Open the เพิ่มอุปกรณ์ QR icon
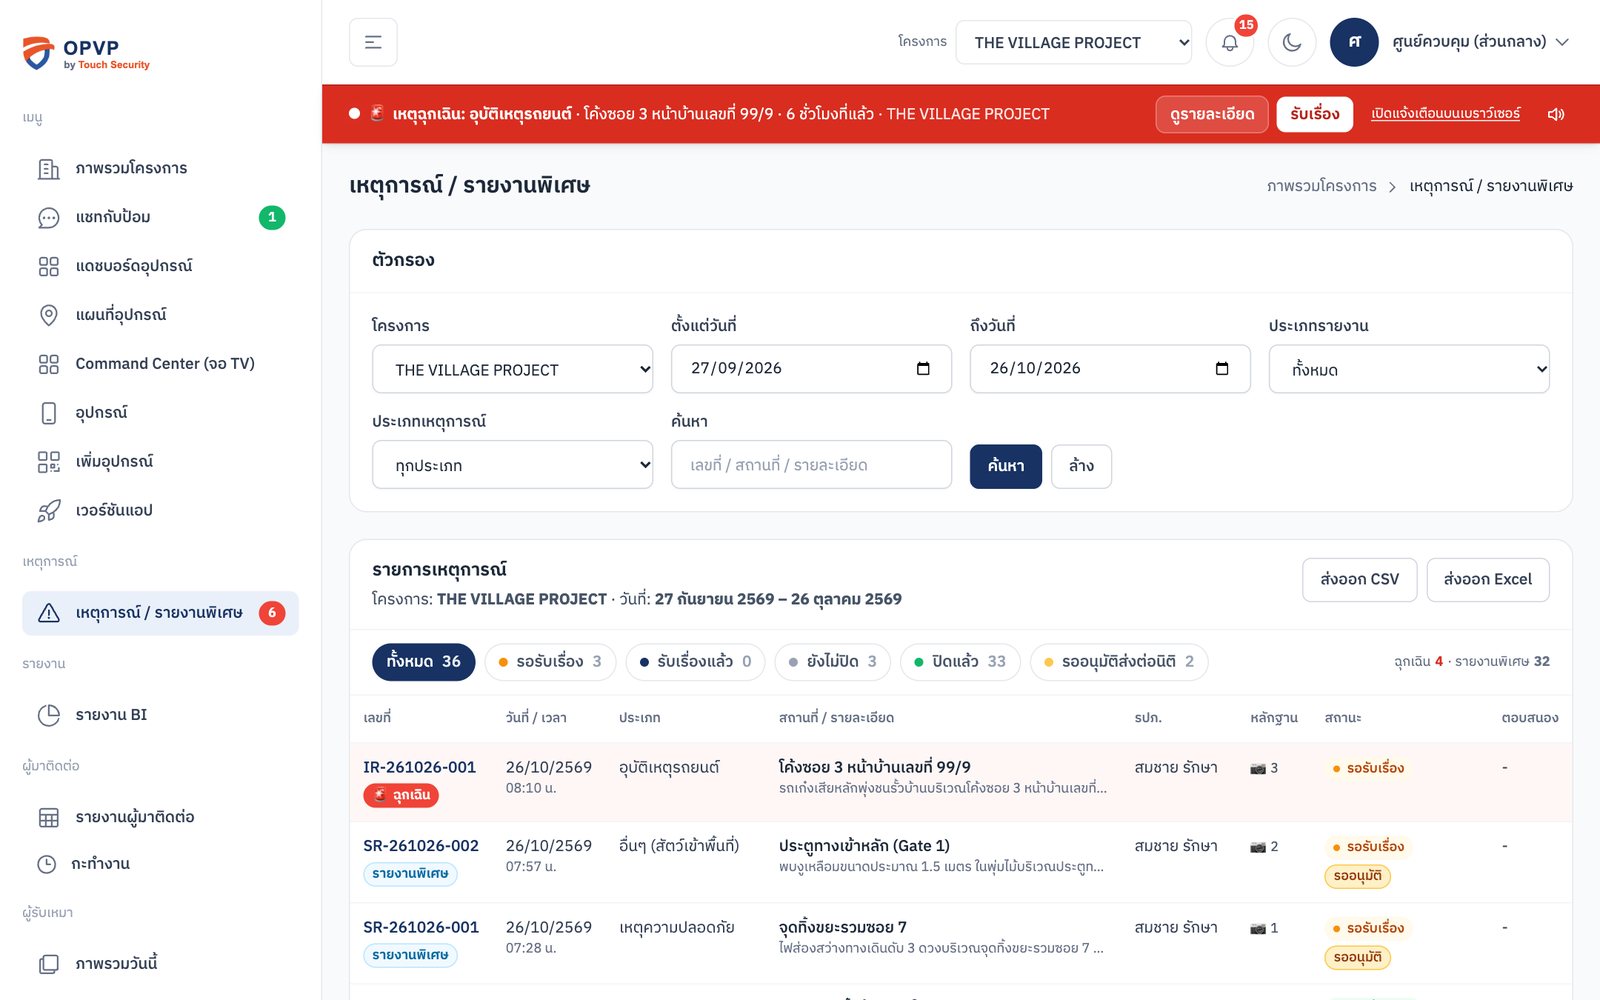This screenshot has width=1600, height=1000. (48, 462)
